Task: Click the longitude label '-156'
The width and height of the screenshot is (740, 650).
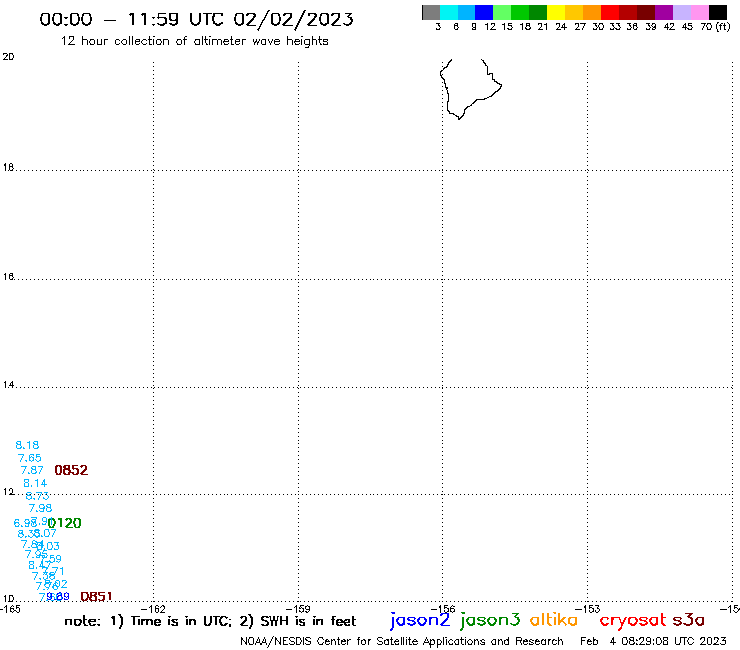Action: pyautogui.click(x=443, y=609)
